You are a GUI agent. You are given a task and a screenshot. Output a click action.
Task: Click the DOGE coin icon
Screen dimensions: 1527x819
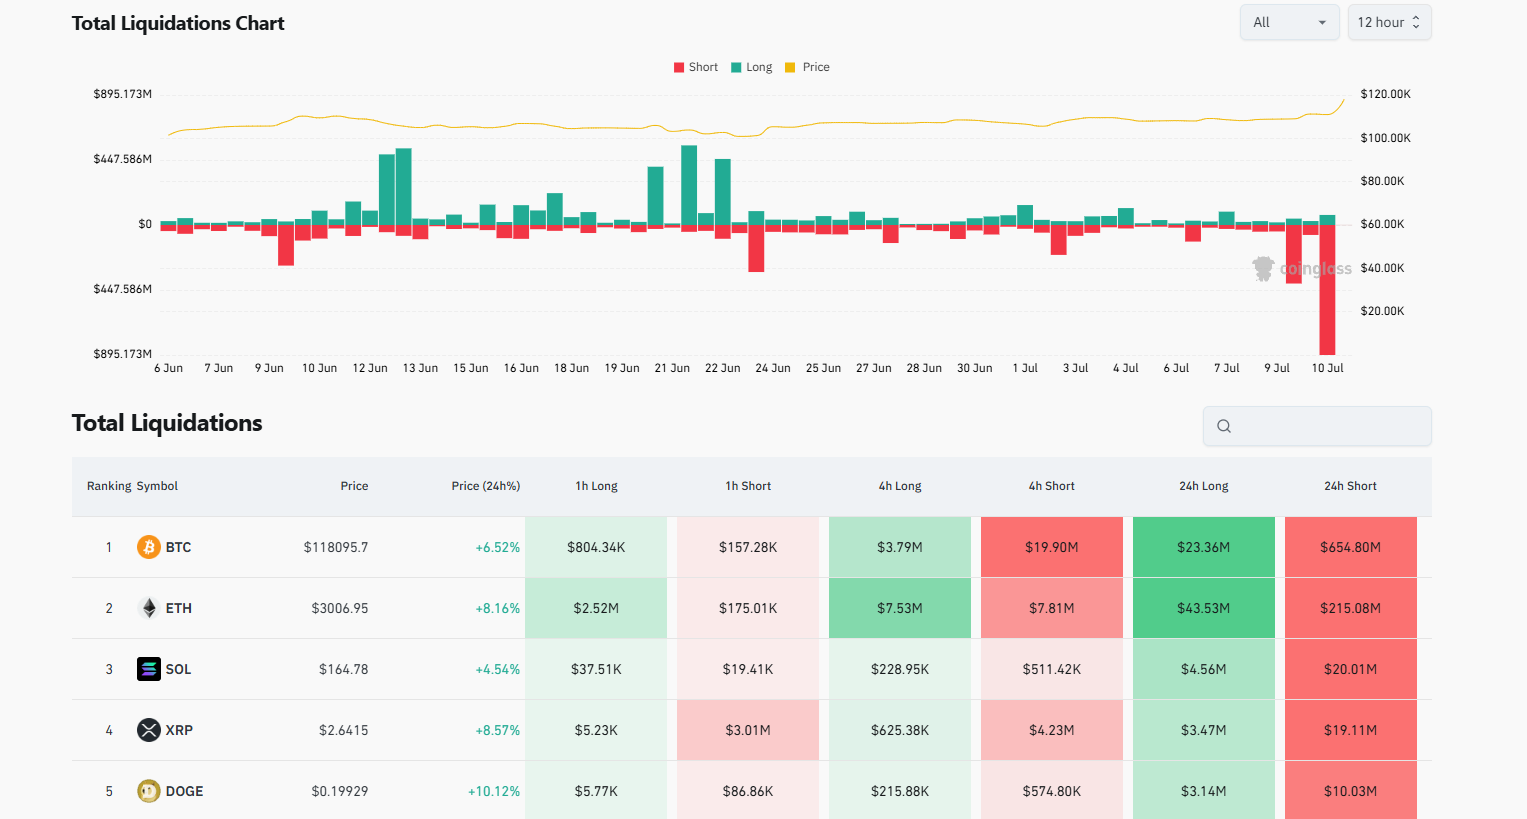(149, 791)
